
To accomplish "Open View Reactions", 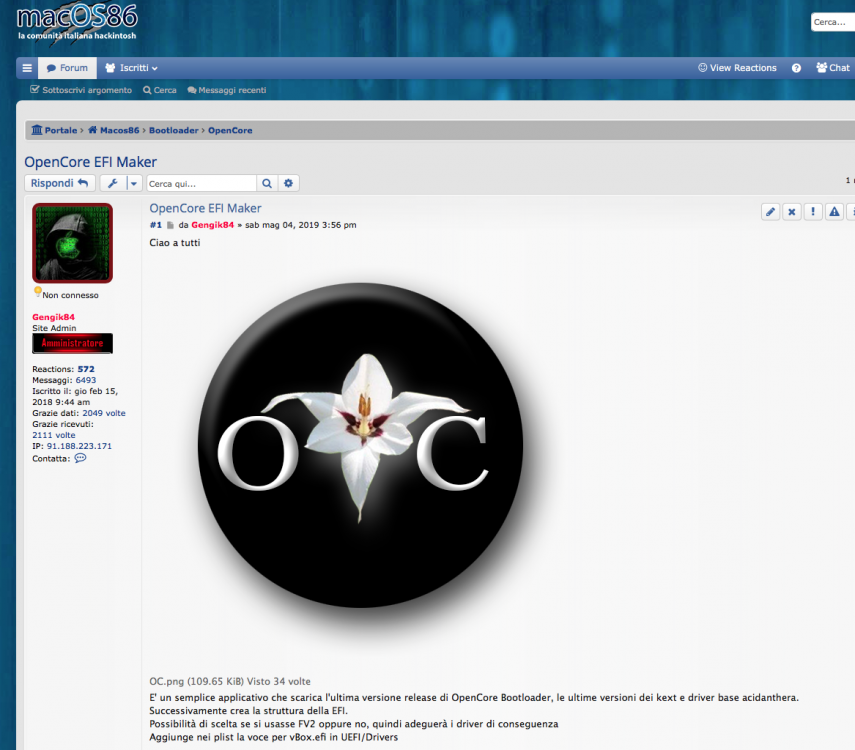I will tap(737, 68).
